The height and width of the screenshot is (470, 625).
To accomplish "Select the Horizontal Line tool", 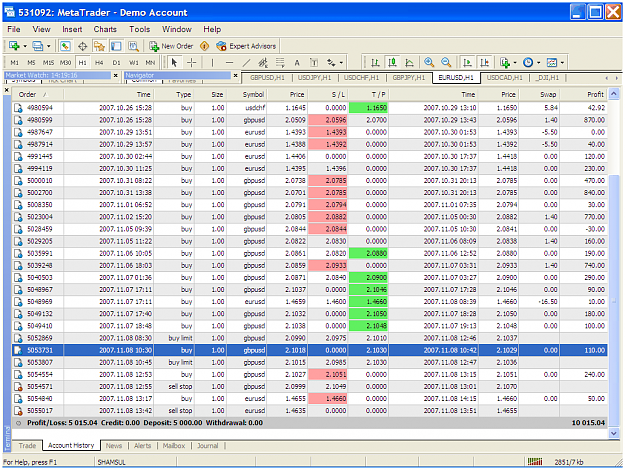I will (229, 63).
